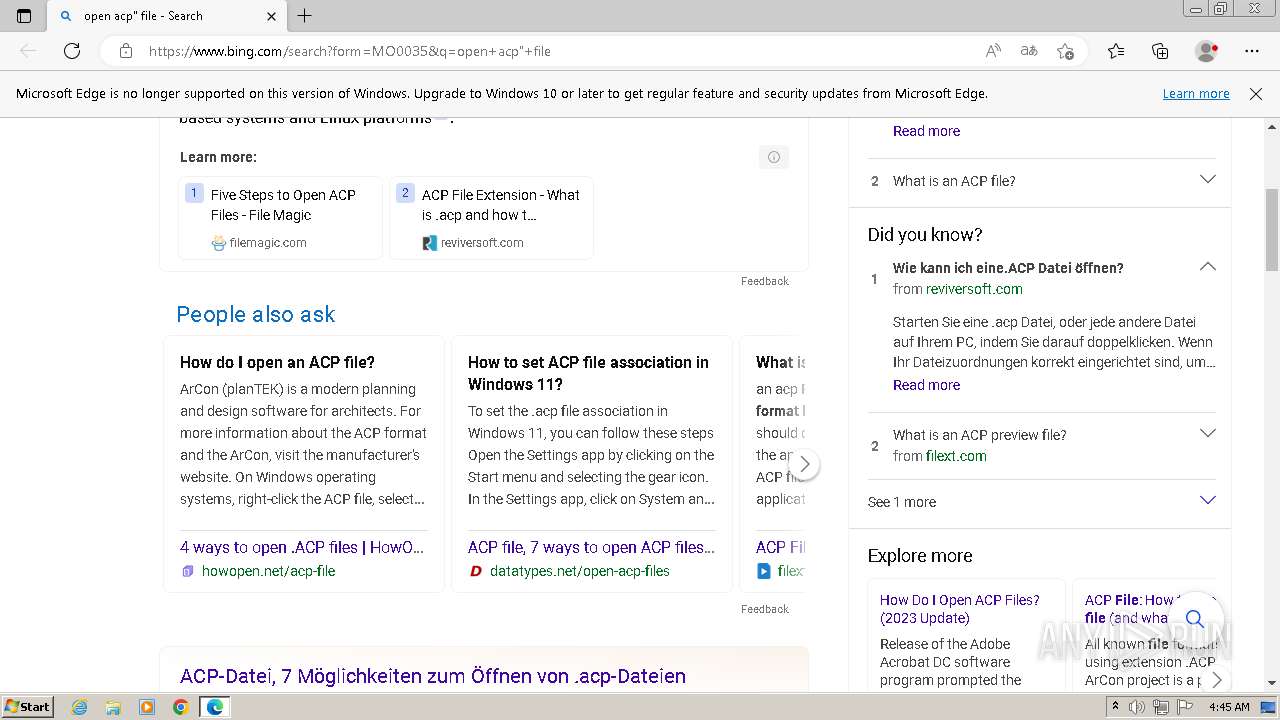The image size is (1280, 720).
Task: Open the Windows Start menu
Action: click(27, 706)
